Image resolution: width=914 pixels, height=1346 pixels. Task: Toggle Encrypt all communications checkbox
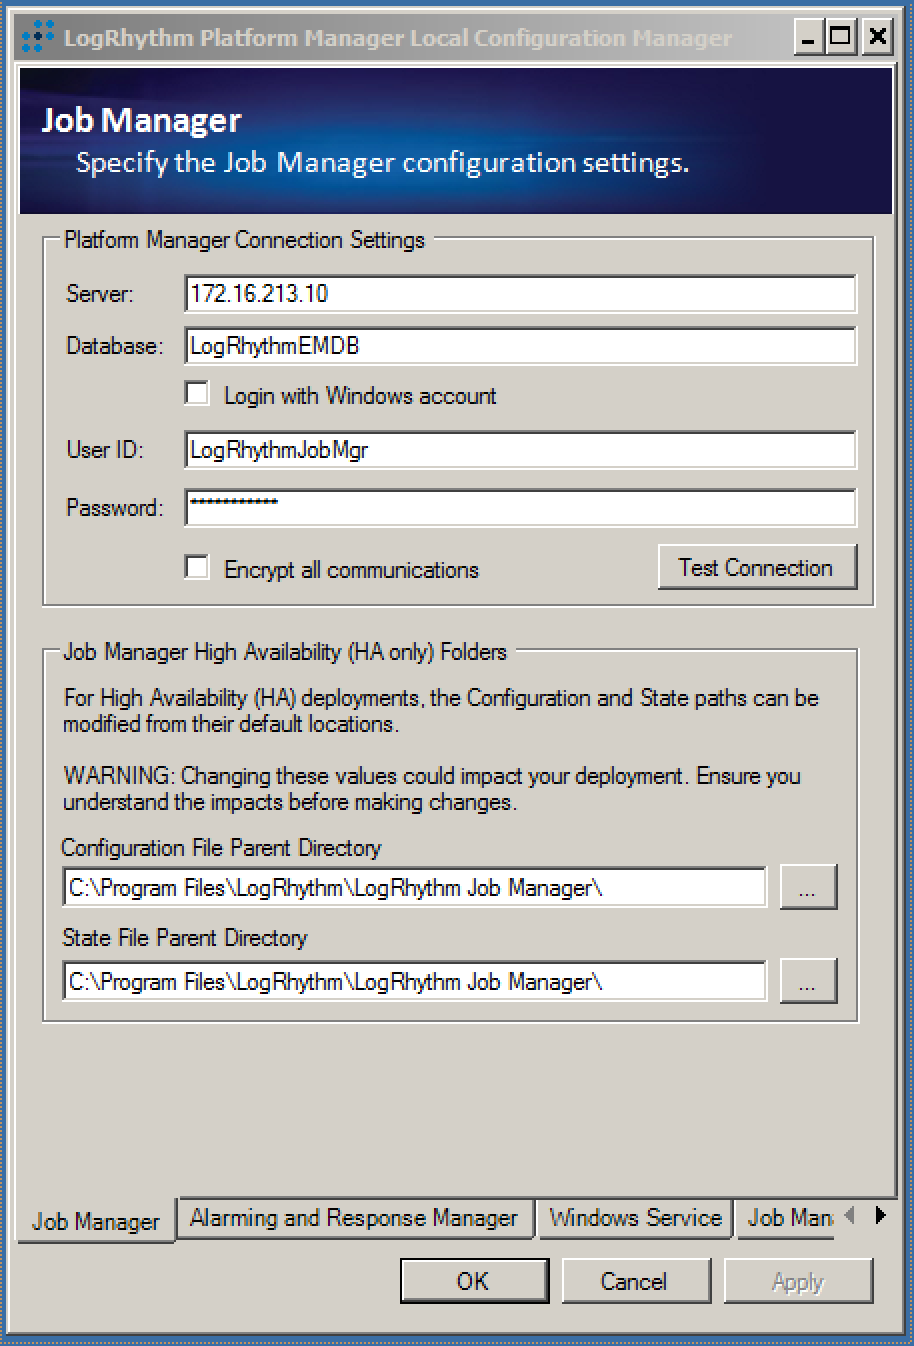(198, 568)
